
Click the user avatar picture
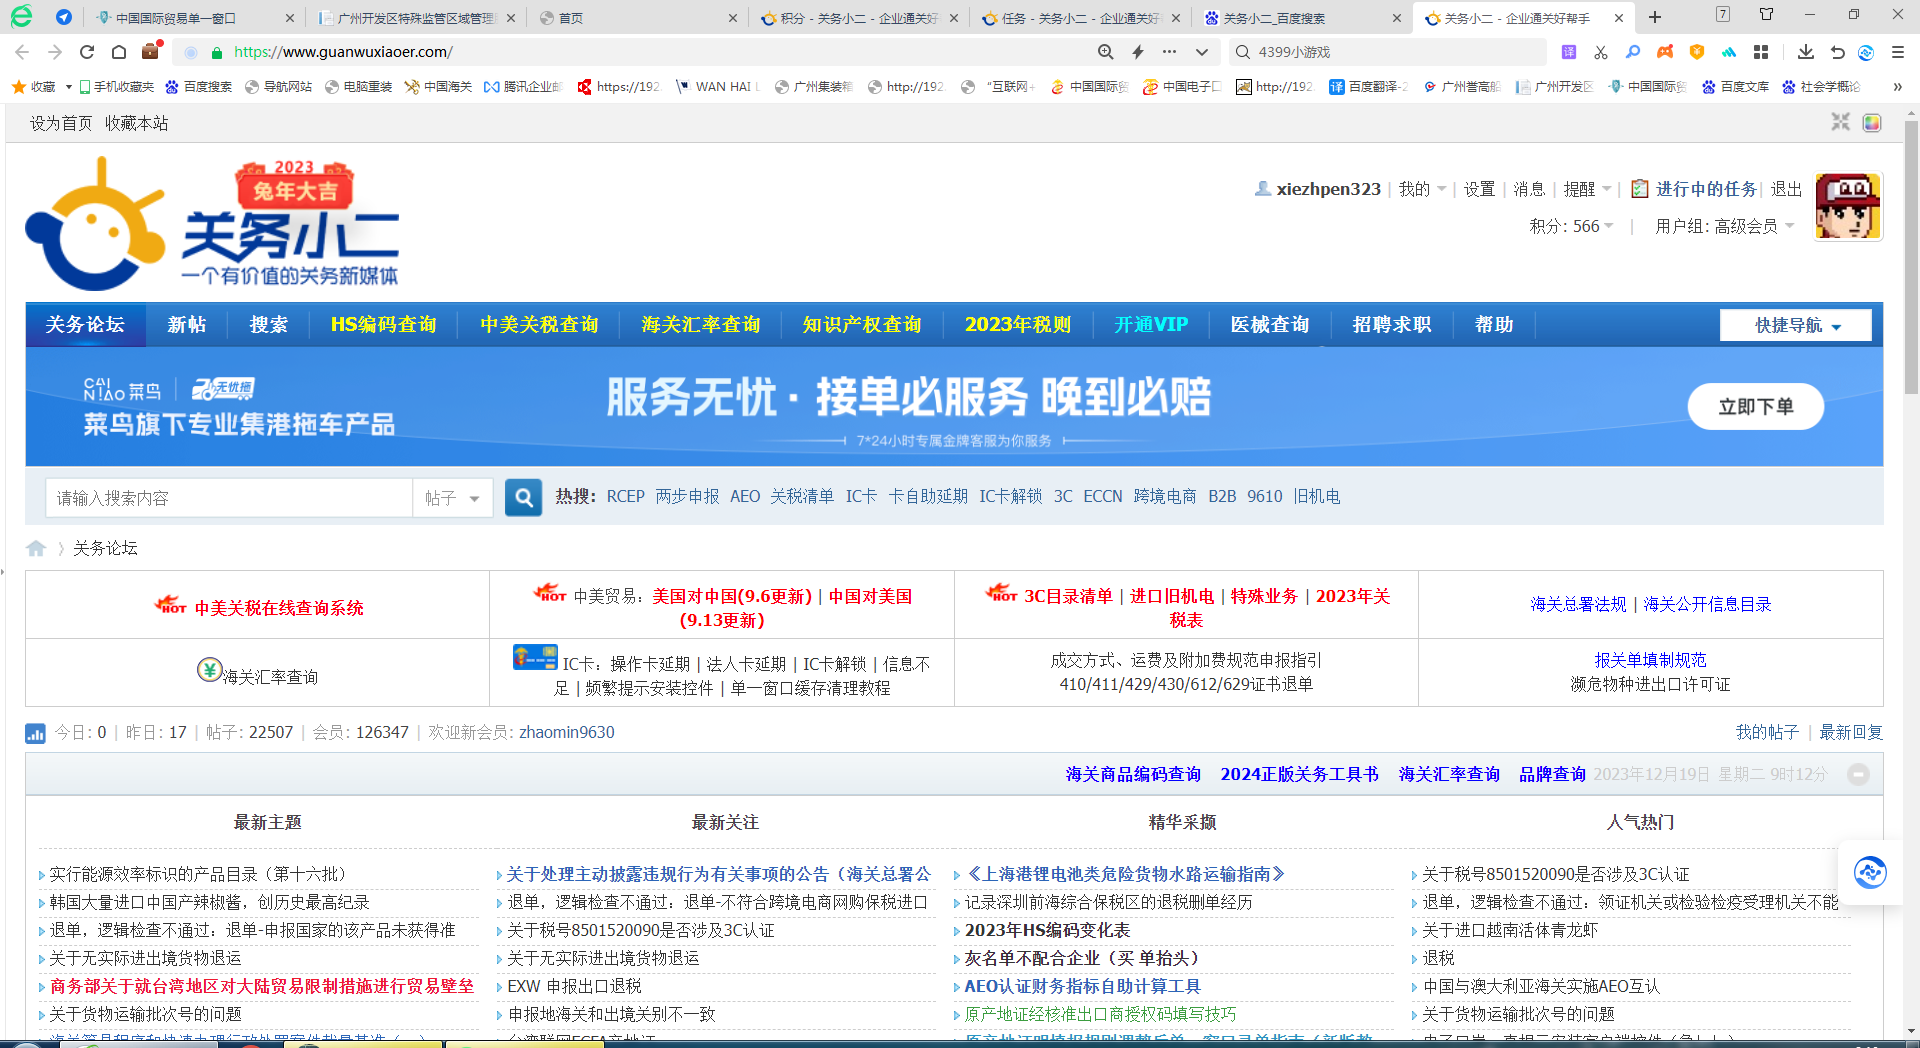(1848, 207)
